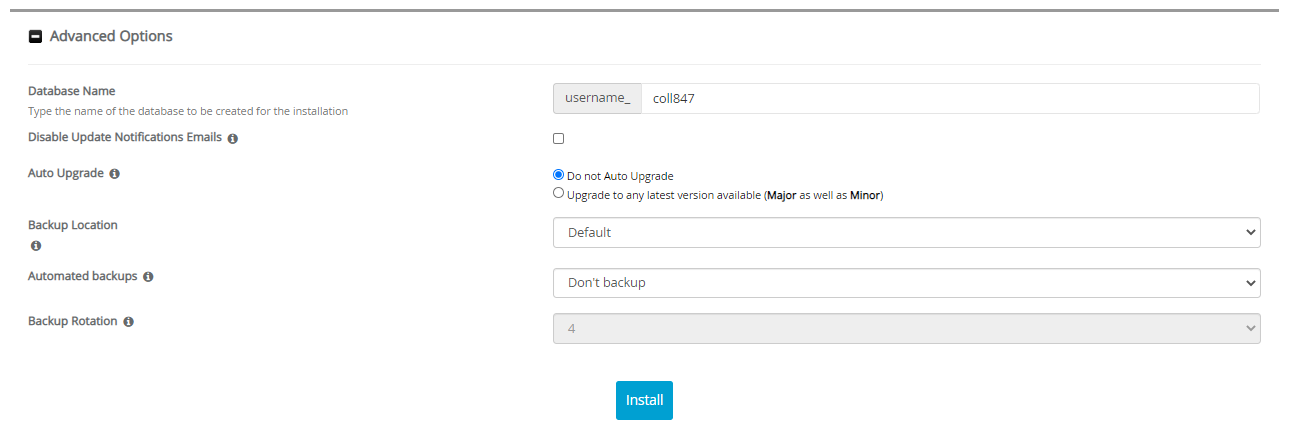Image resolution: width=1291 pixels, height=431 pixels.
Task: Click the Advanced Options heading text
Action: coord(111,36)
